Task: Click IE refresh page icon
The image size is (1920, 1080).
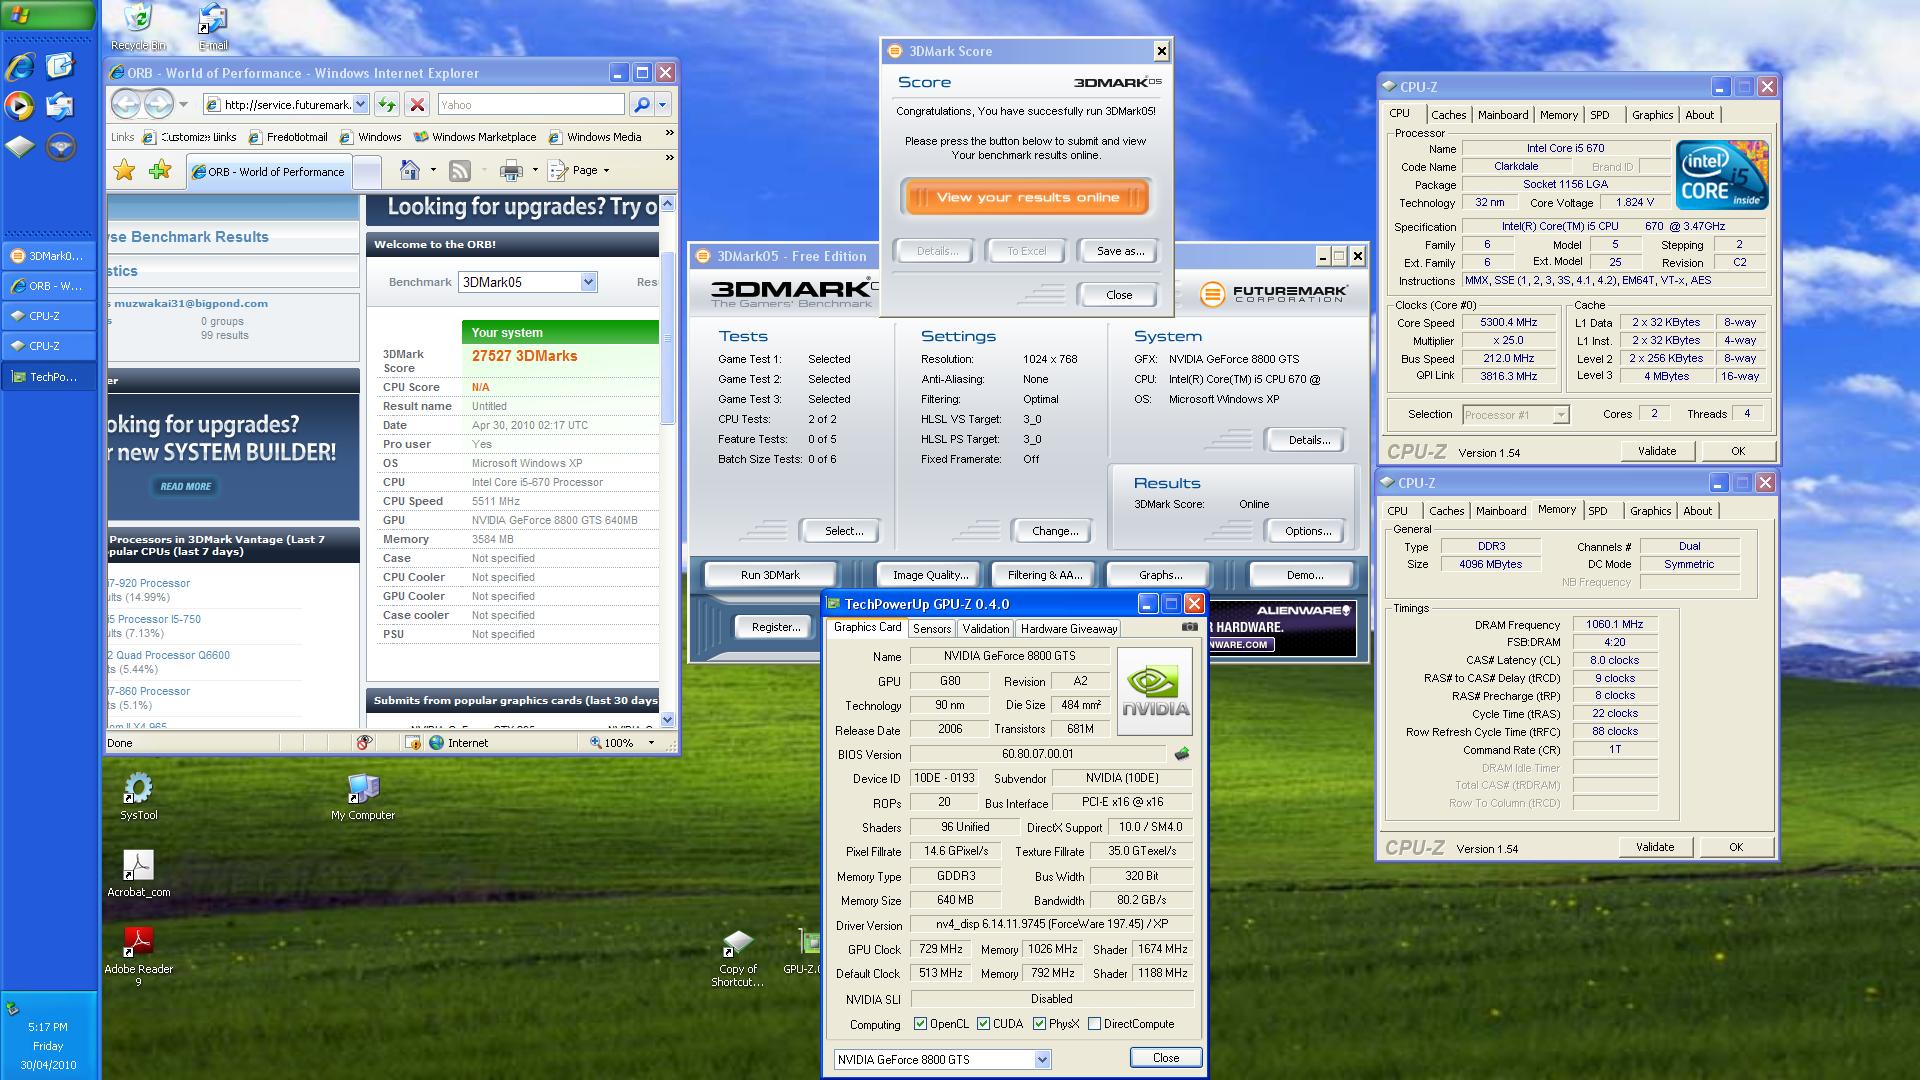Action: pos(387,105)
